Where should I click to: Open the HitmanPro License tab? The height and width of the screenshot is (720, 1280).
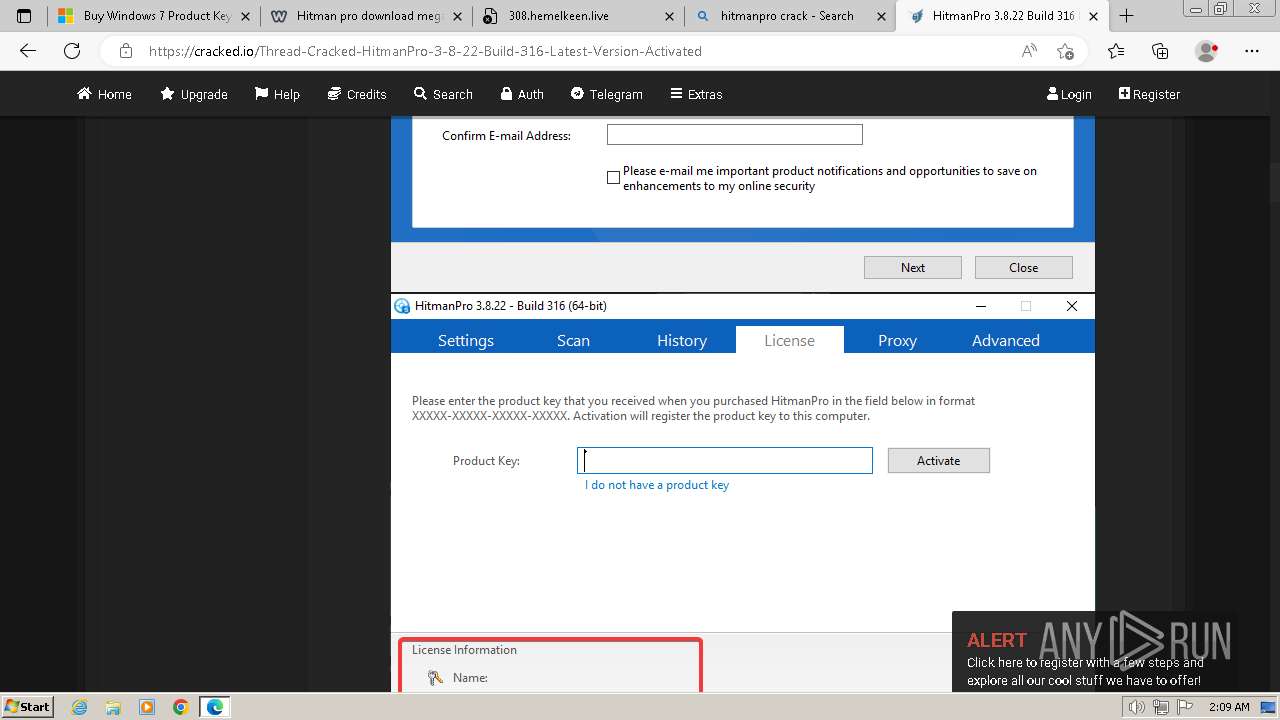click(790, 340)
